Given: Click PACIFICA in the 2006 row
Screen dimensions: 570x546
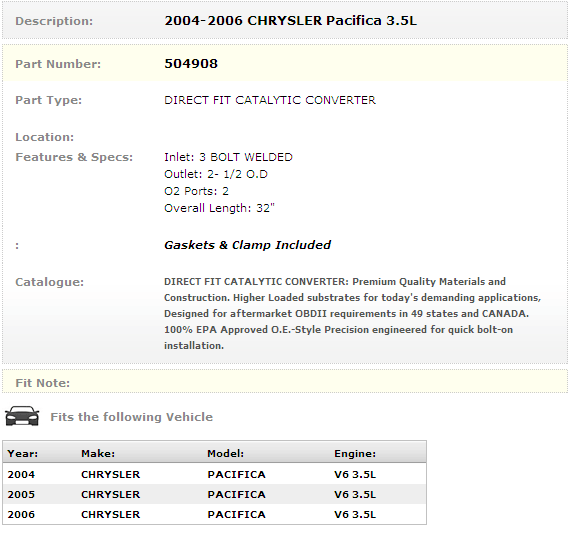Looking at the screenshot, I should [237, 514].
